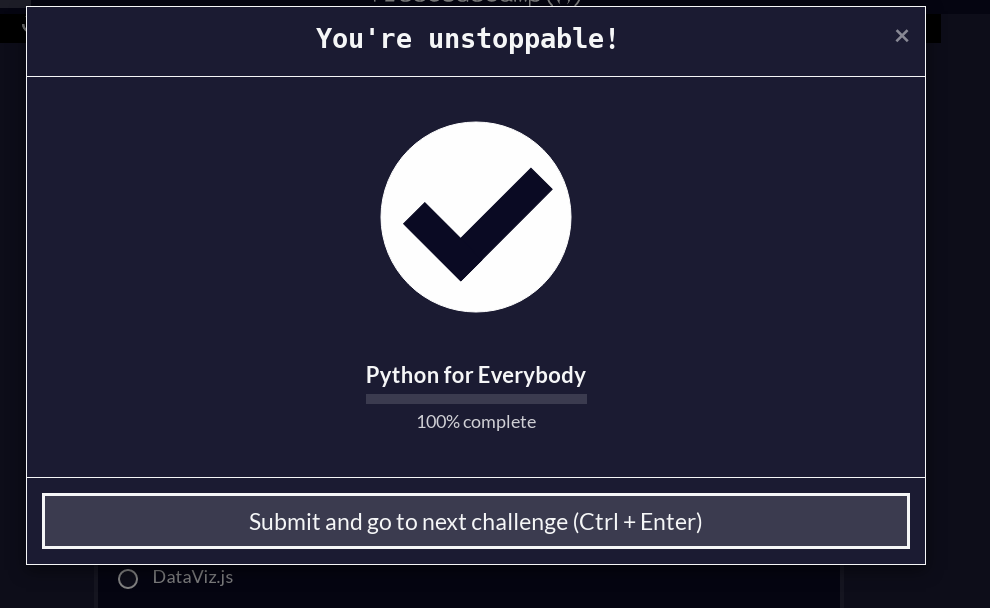Click the course completion progress bar
The width and height of the screenshot is (990, 608).
pos(476,398)
